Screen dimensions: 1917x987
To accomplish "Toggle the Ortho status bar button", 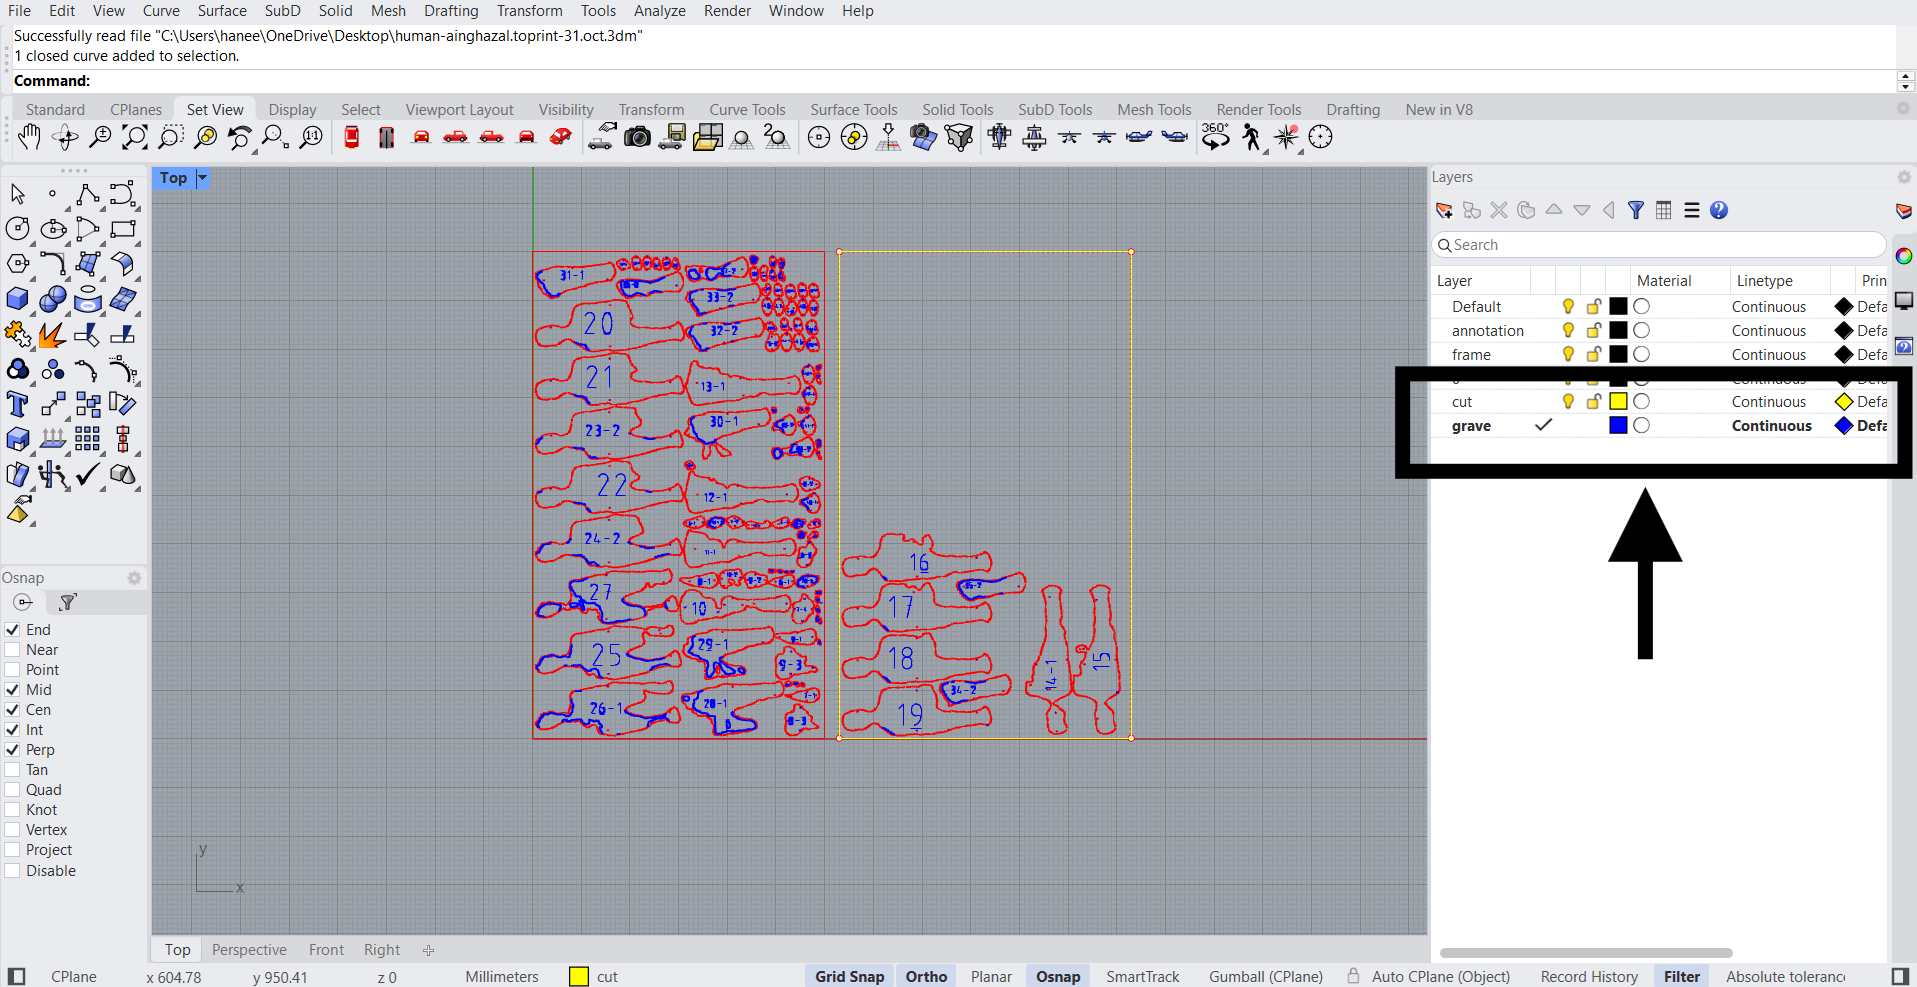I will point(926,977).
